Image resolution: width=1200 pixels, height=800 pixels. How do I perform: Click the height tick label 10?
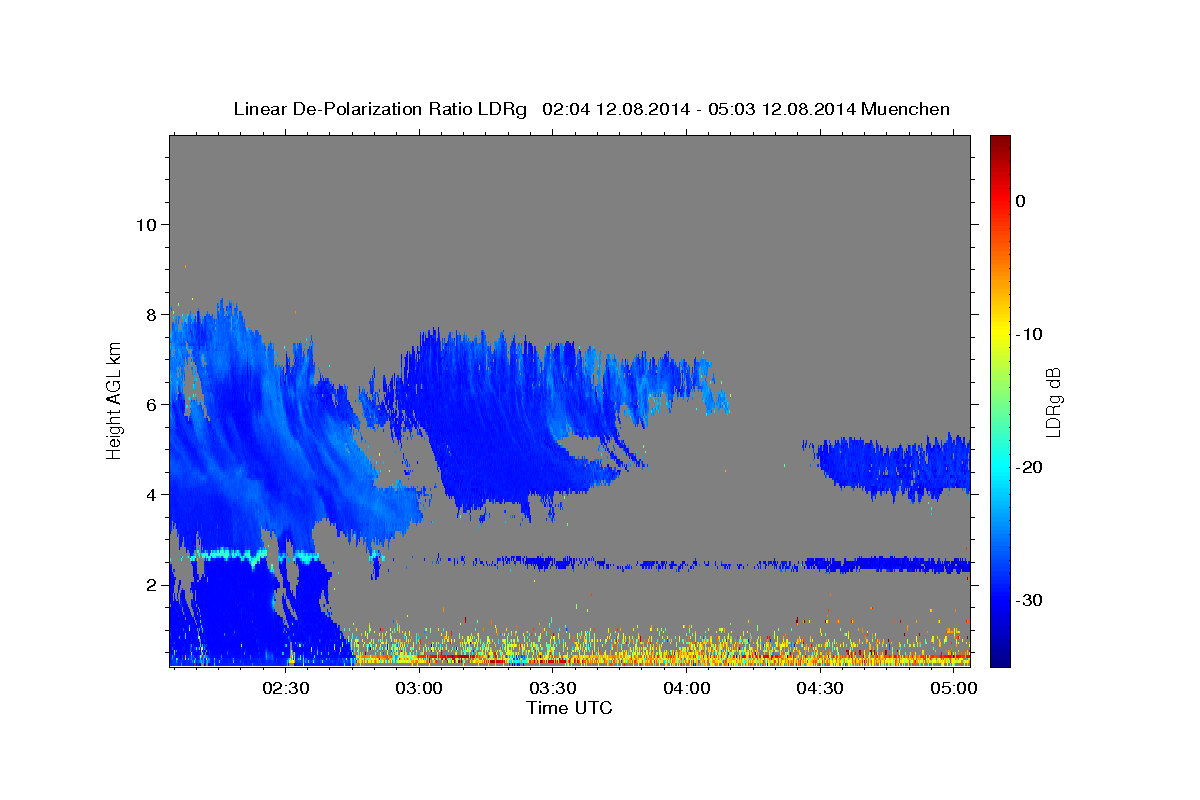coord(145,224)
